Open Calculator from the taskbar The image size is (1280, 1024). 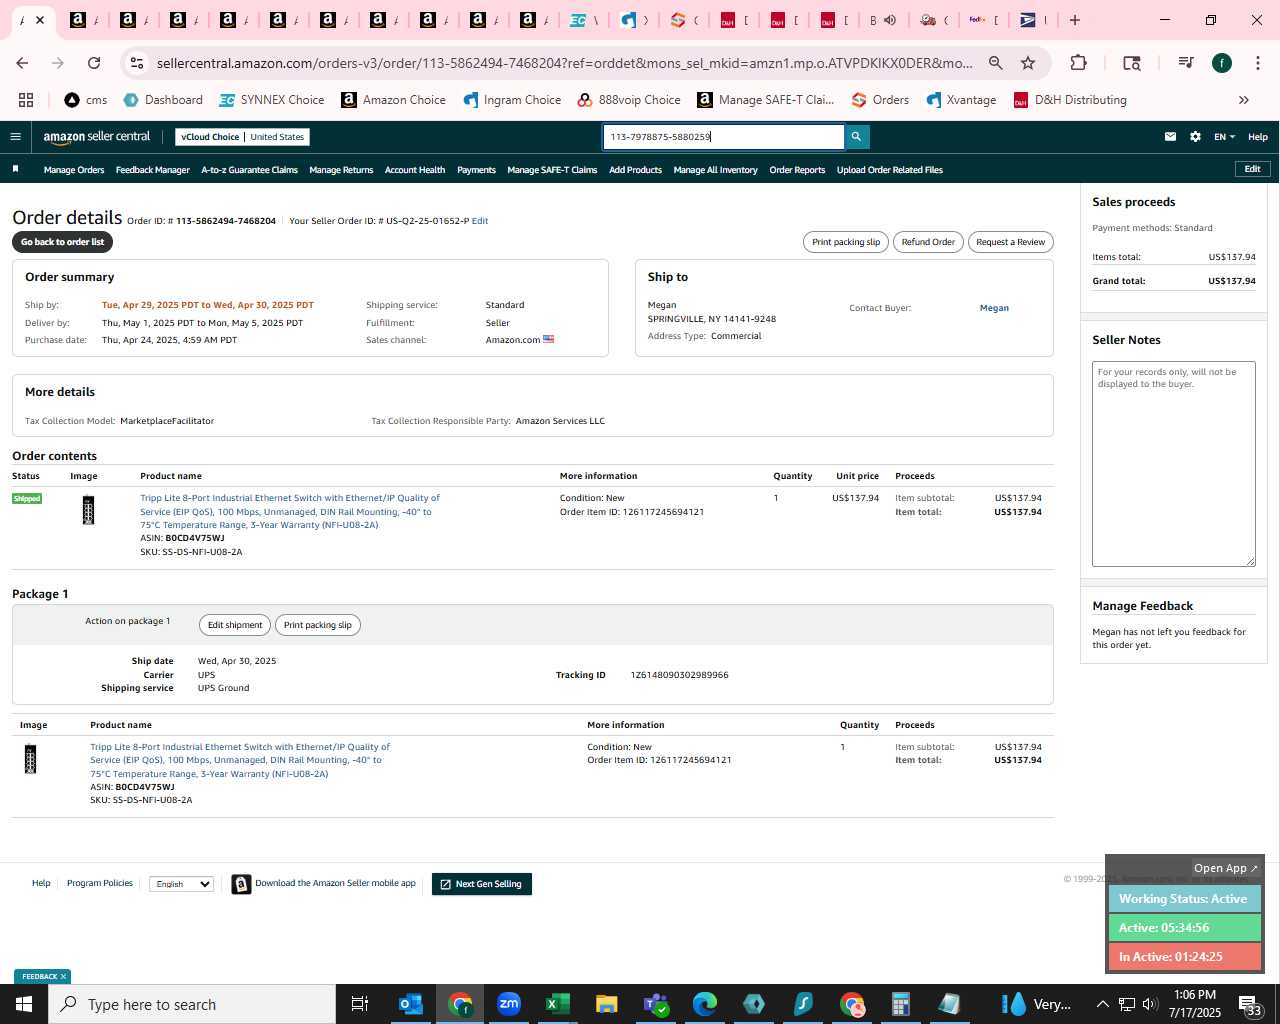901,1004
